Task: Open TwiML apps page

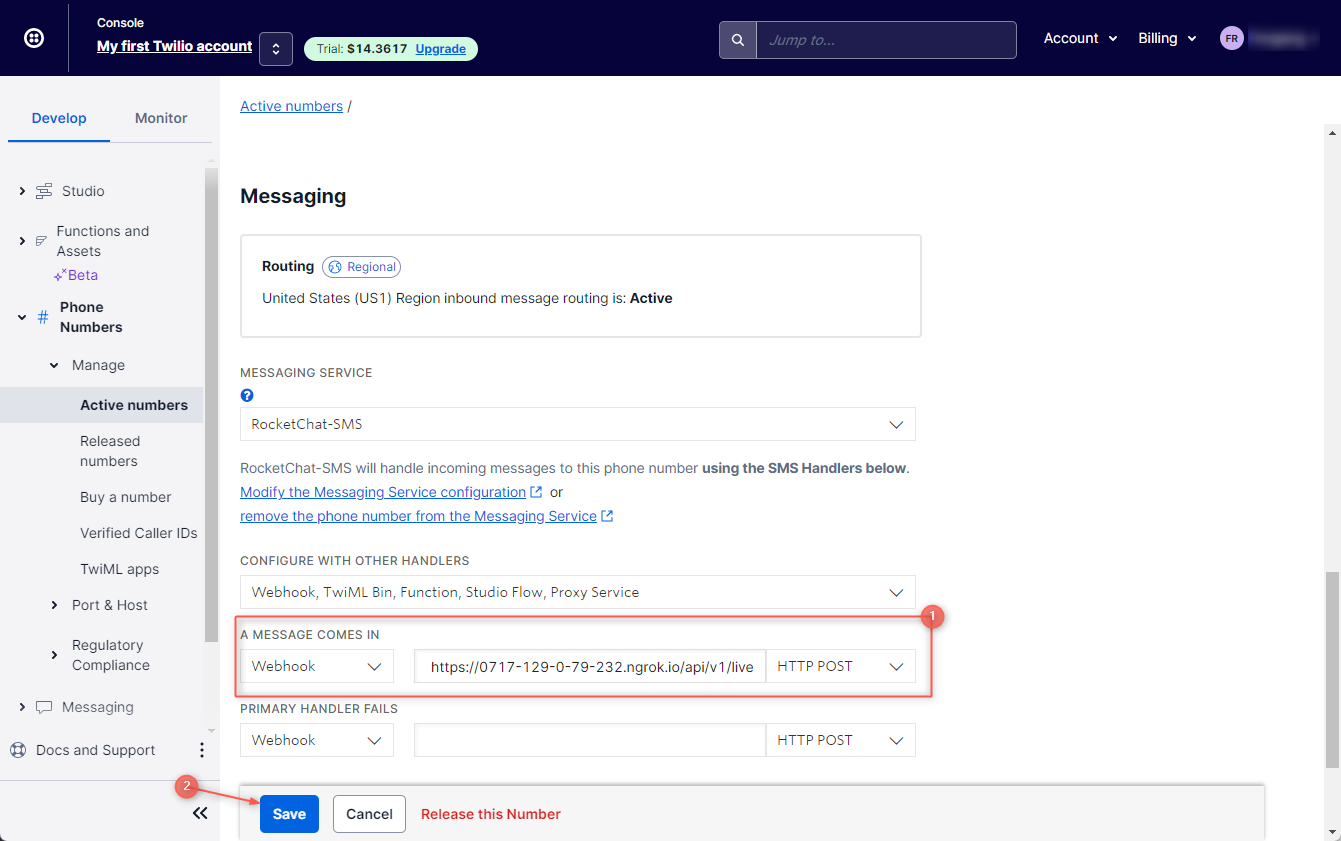Action: point(119,569)
